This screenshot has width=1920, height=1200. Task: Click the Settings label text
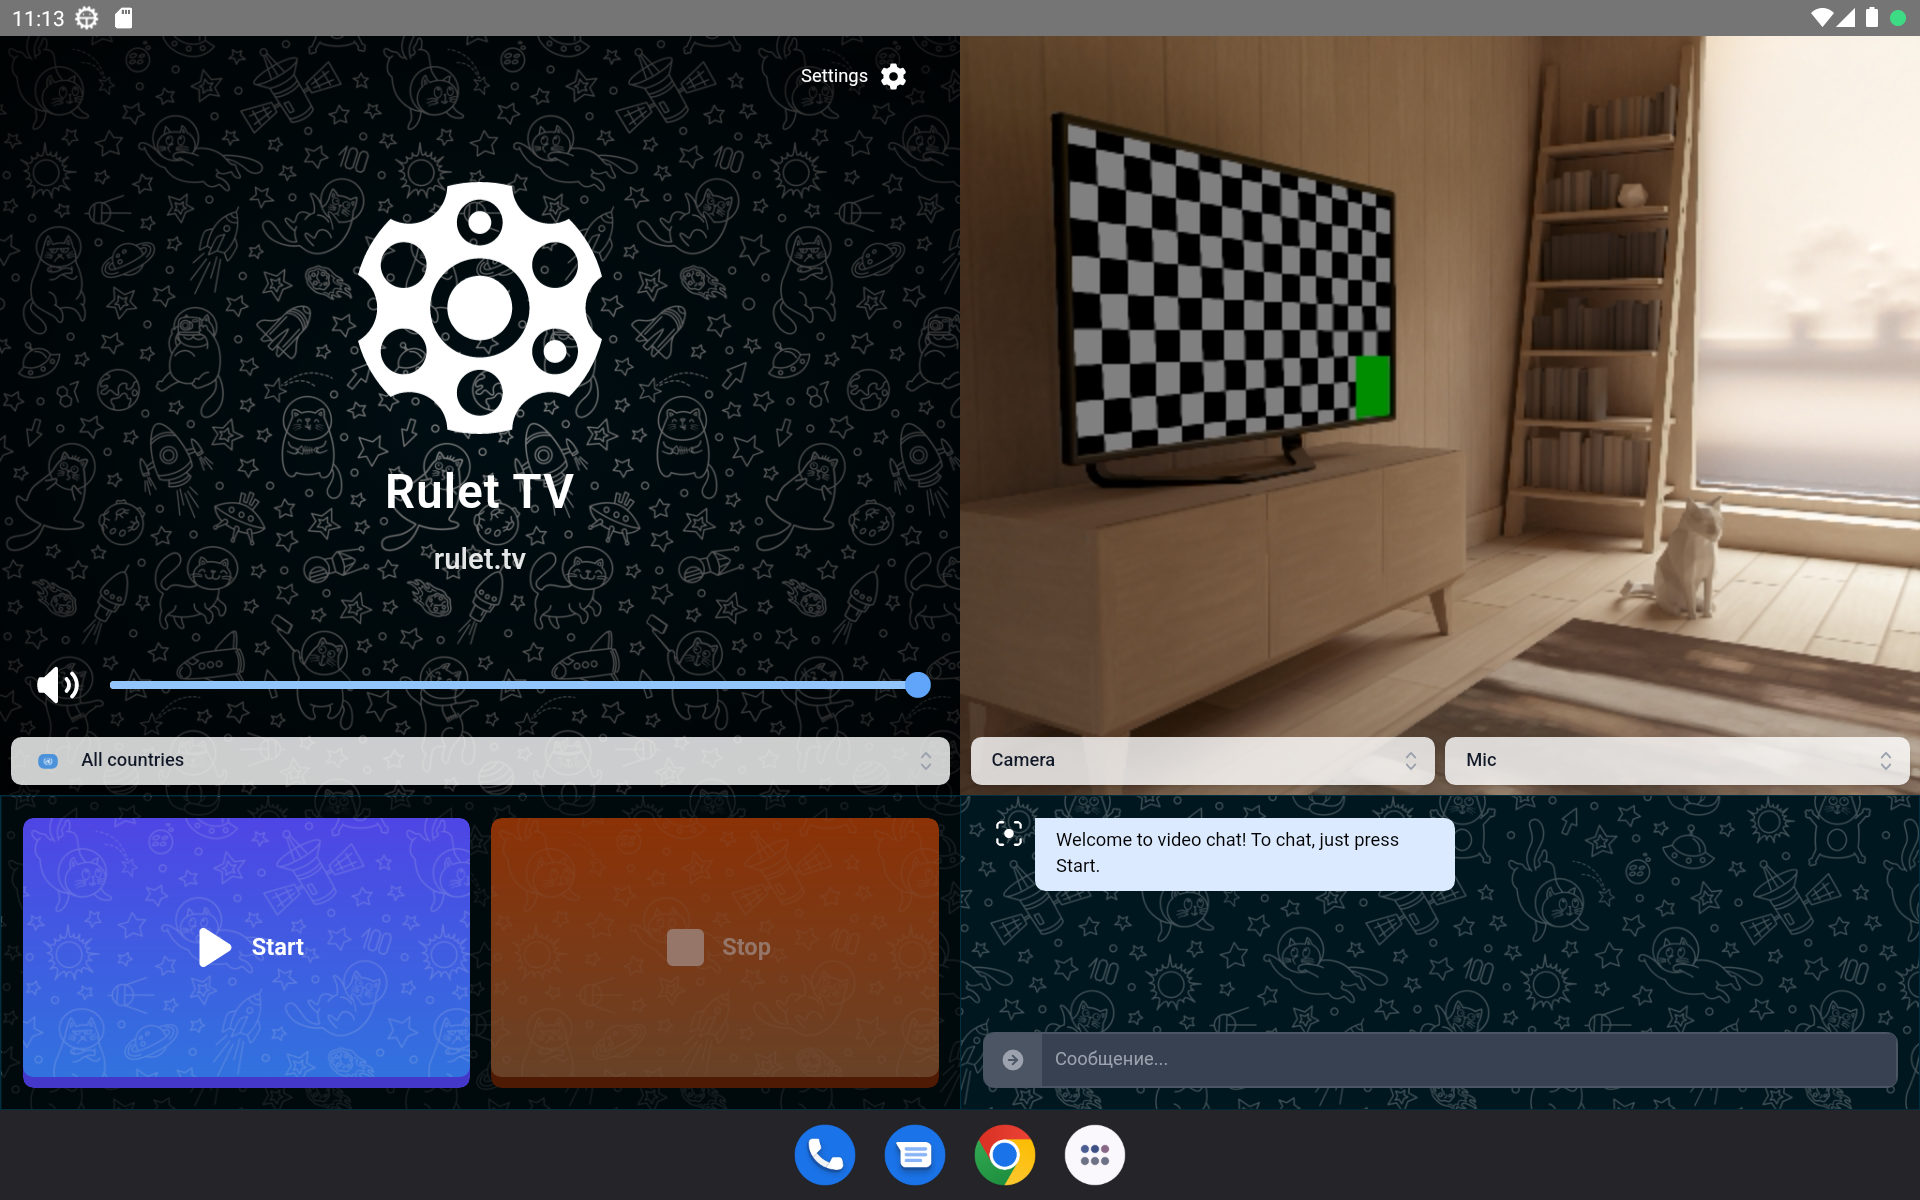(x=833, y=76)
